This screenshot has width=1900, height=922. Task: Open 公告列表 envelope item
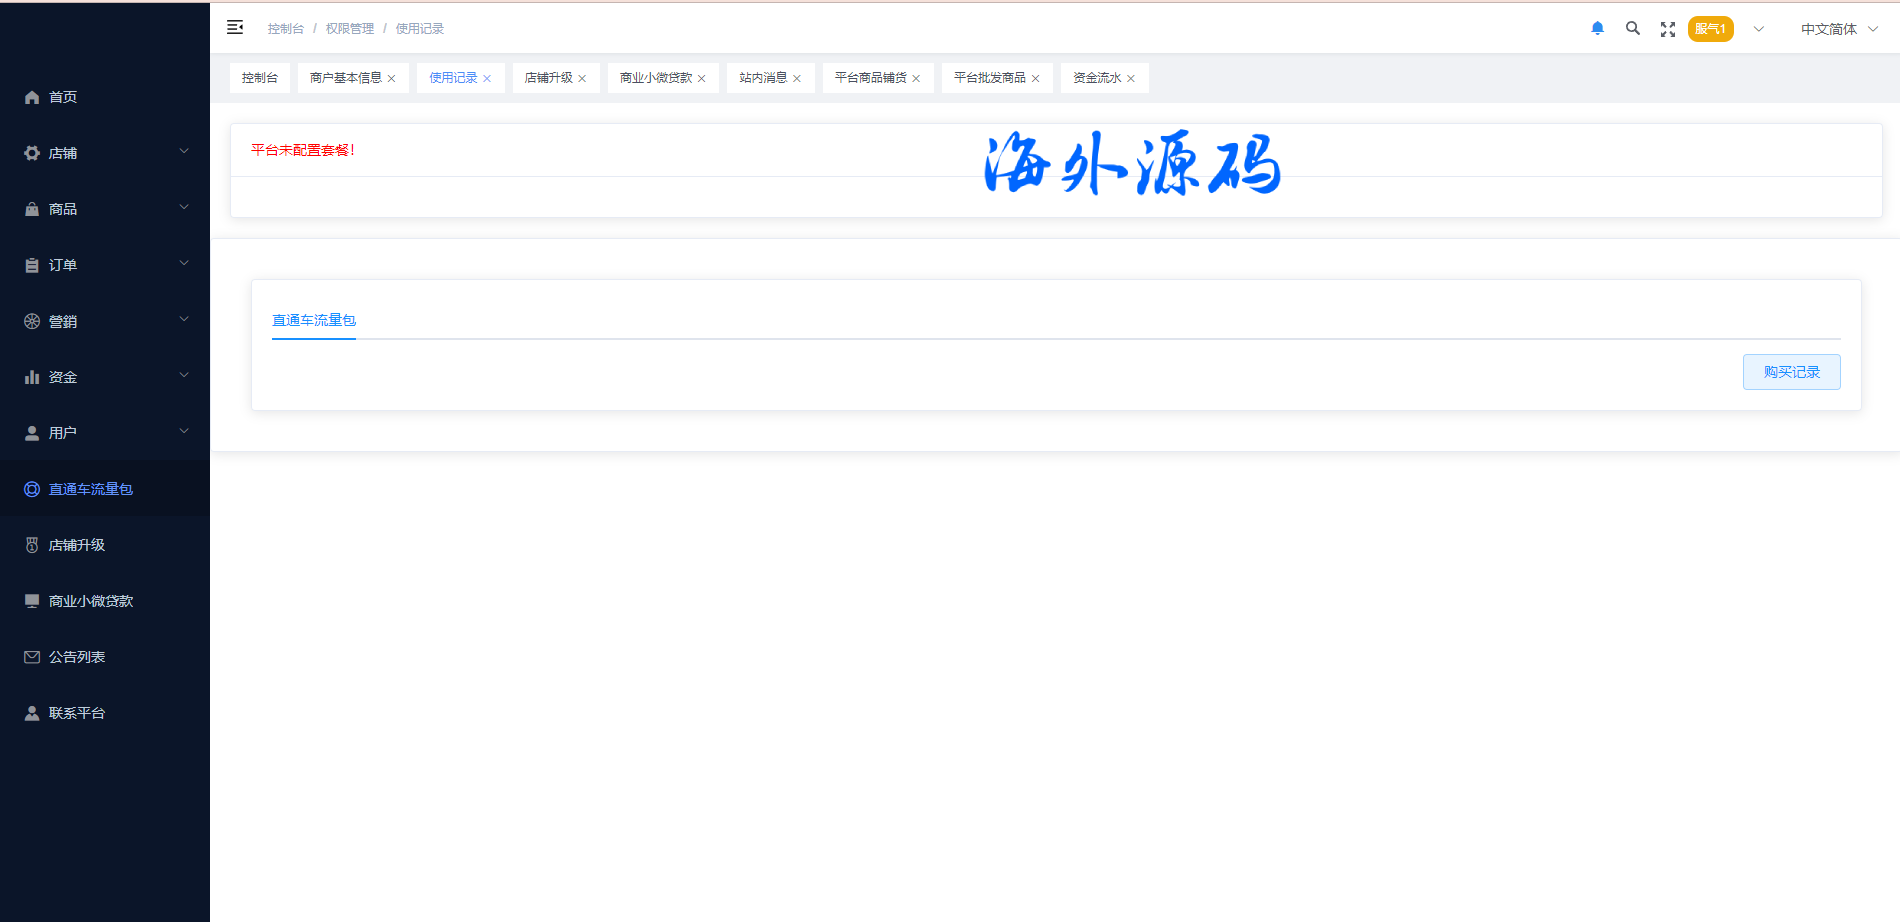pyautogui.click(x=76, y=657)
